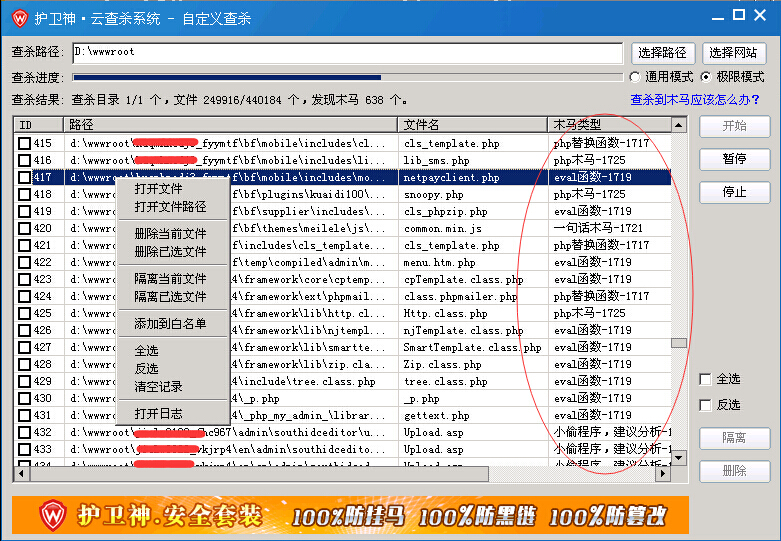Choose 打开日志 from context menu
Viewport: 781px width, 541px height.
[x=158, y=413]
